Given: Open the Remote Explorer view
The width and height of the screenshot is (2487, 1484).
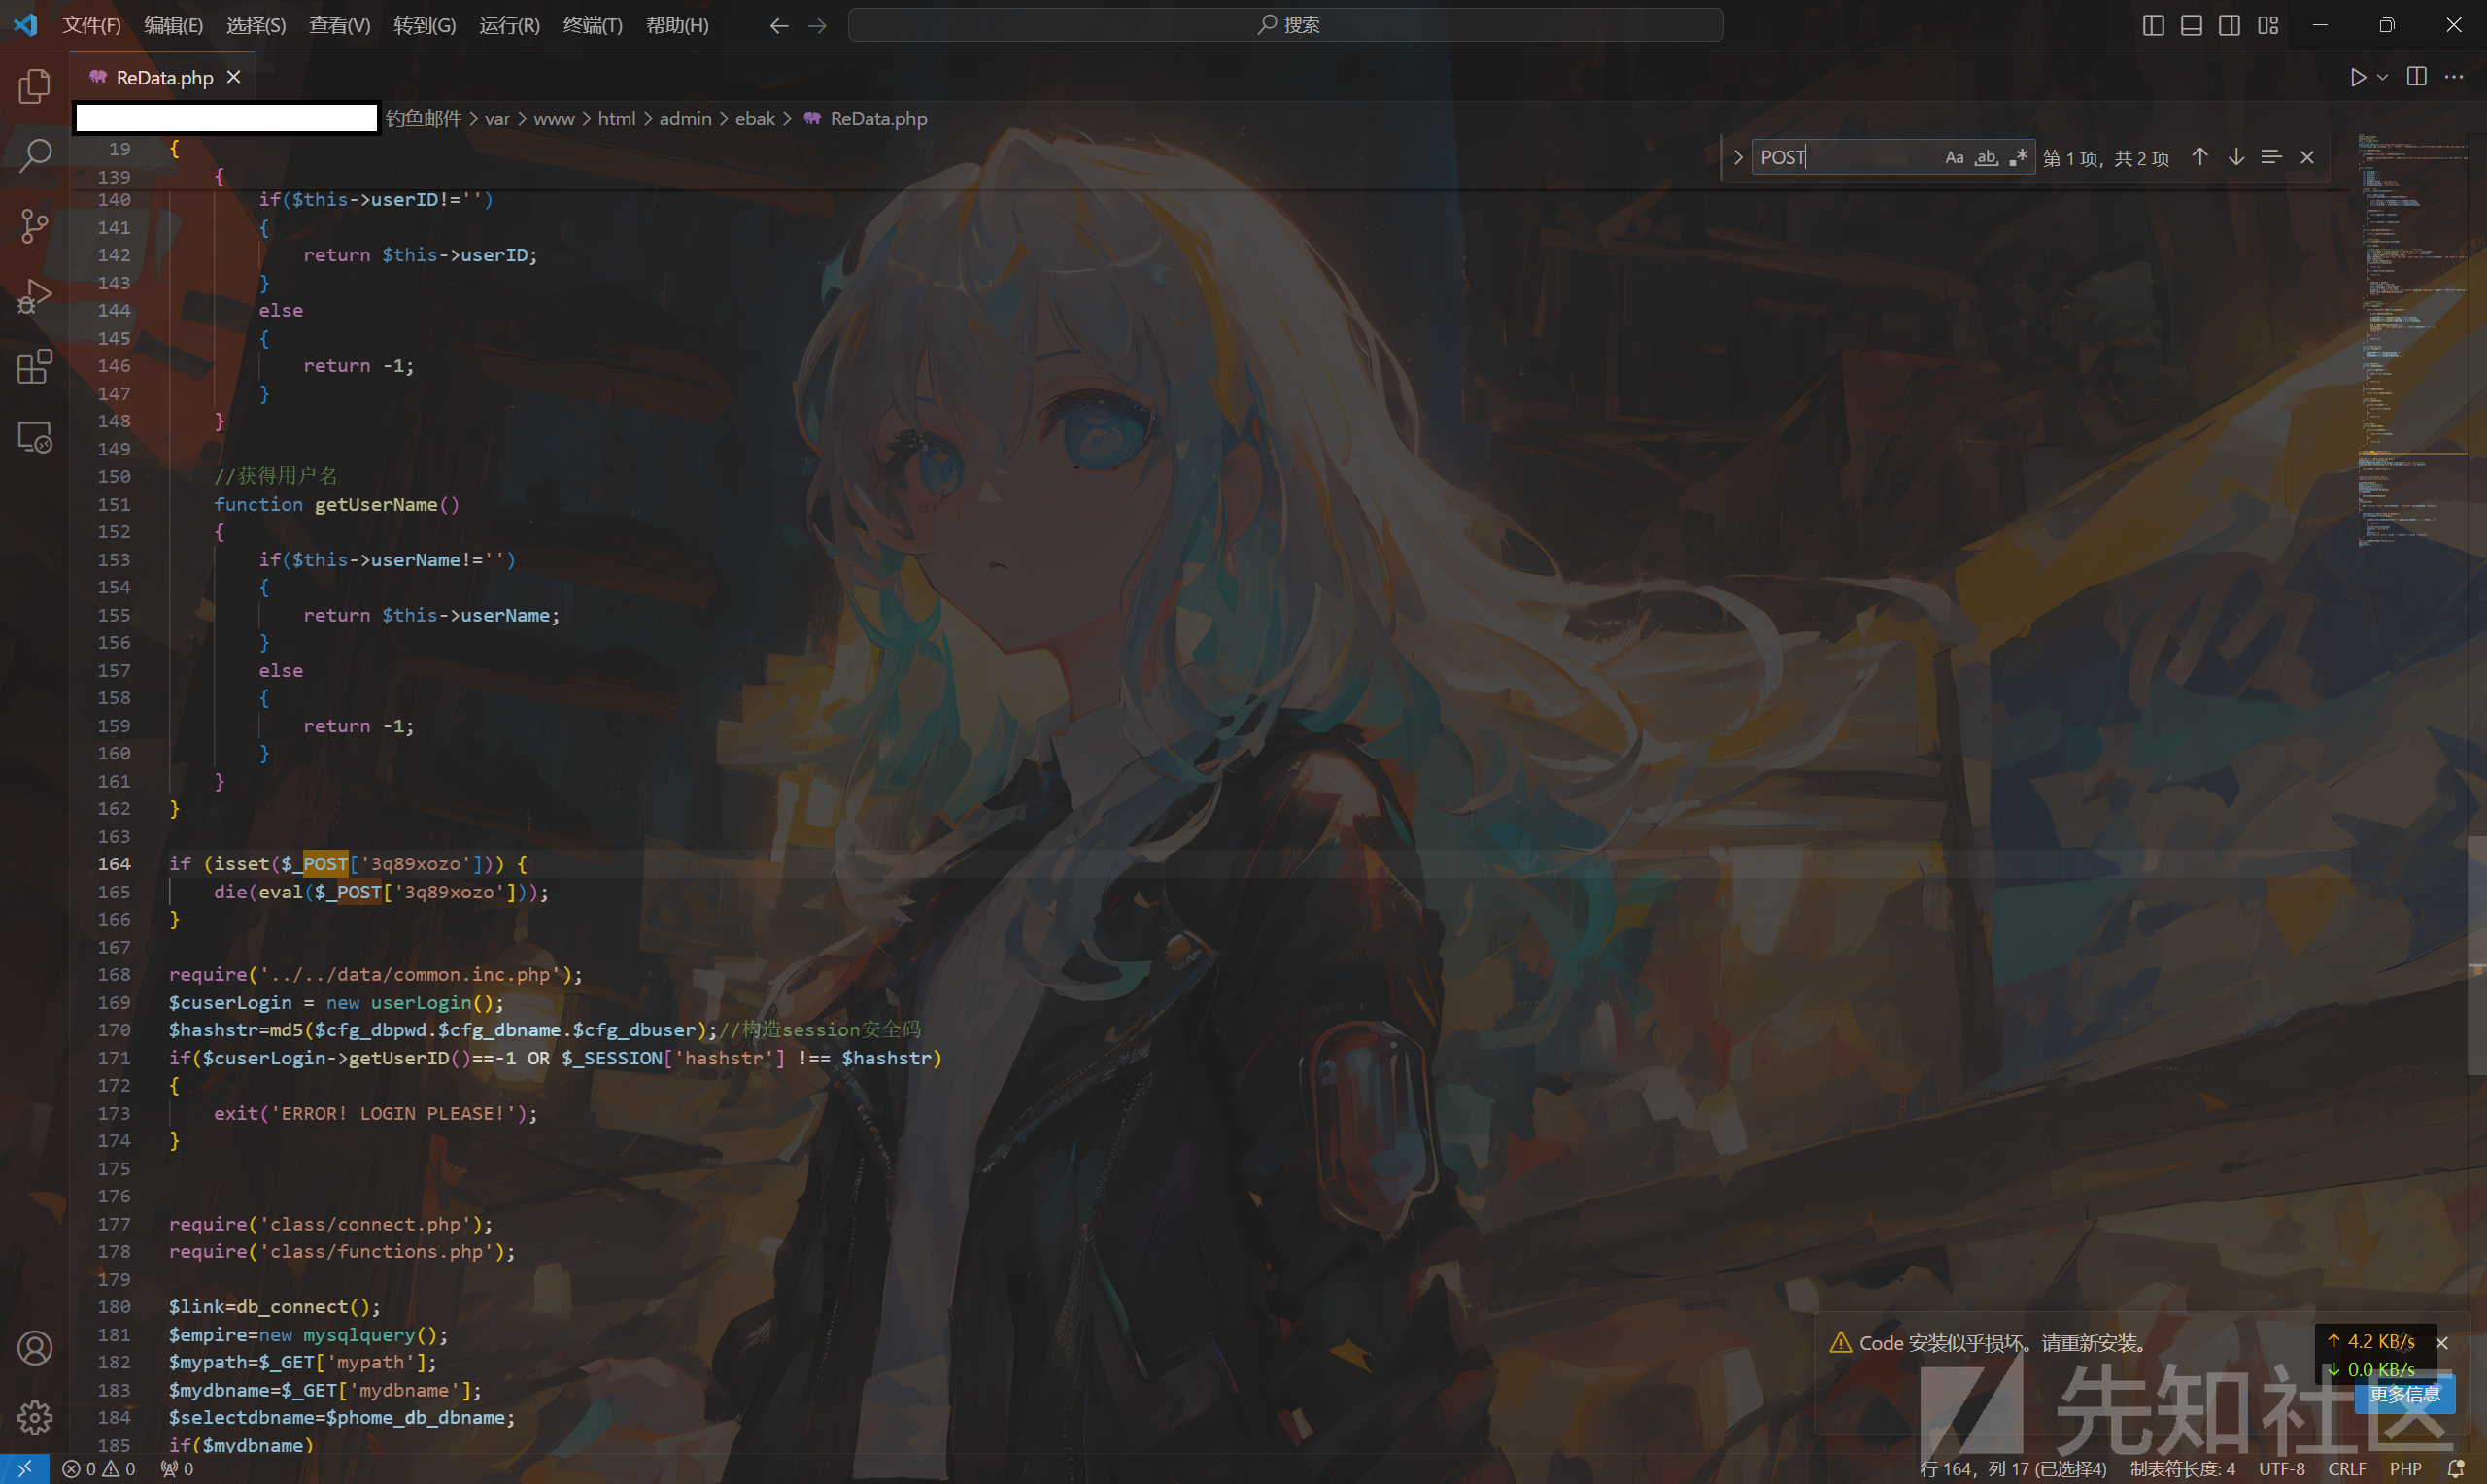Looking at the screenshot, I should point(35,437).
